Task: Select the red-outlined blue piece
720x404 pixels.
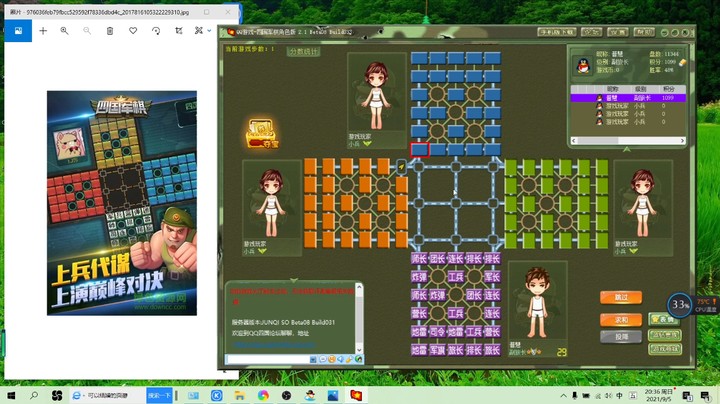Action: (419, 149)
